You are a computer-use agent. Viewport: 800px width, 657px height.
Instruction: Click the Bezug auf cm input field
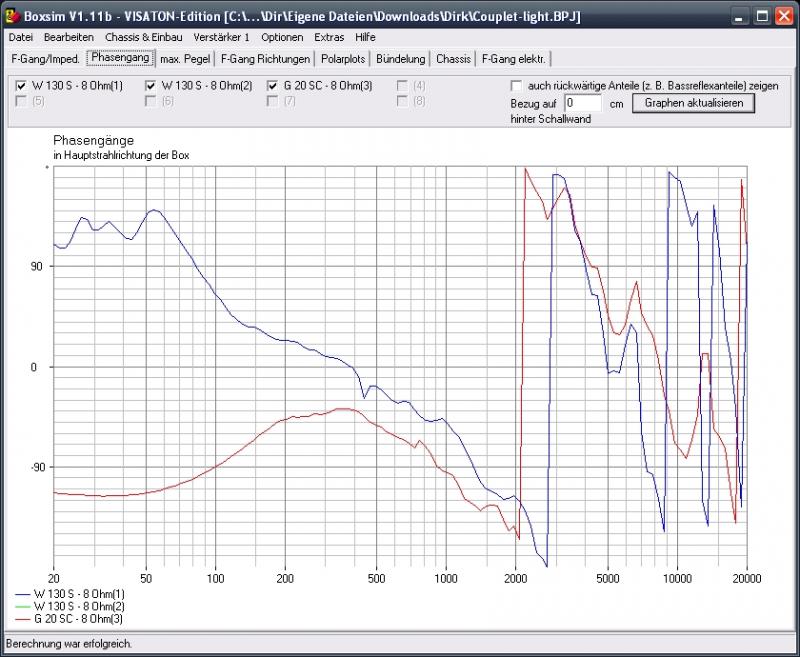(582, 103)
